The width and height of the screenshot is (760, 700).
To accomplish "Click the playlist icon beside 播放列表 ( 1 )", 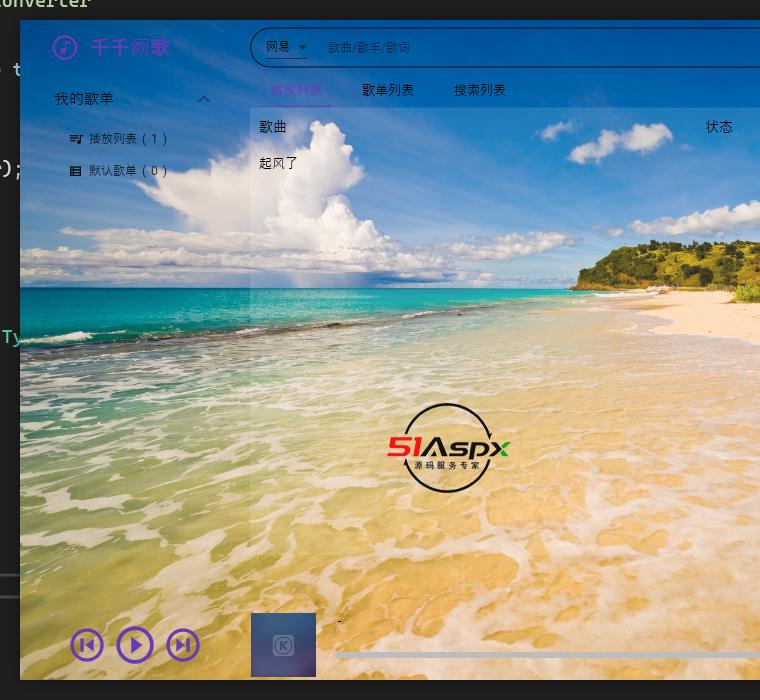I will point(76,140).
